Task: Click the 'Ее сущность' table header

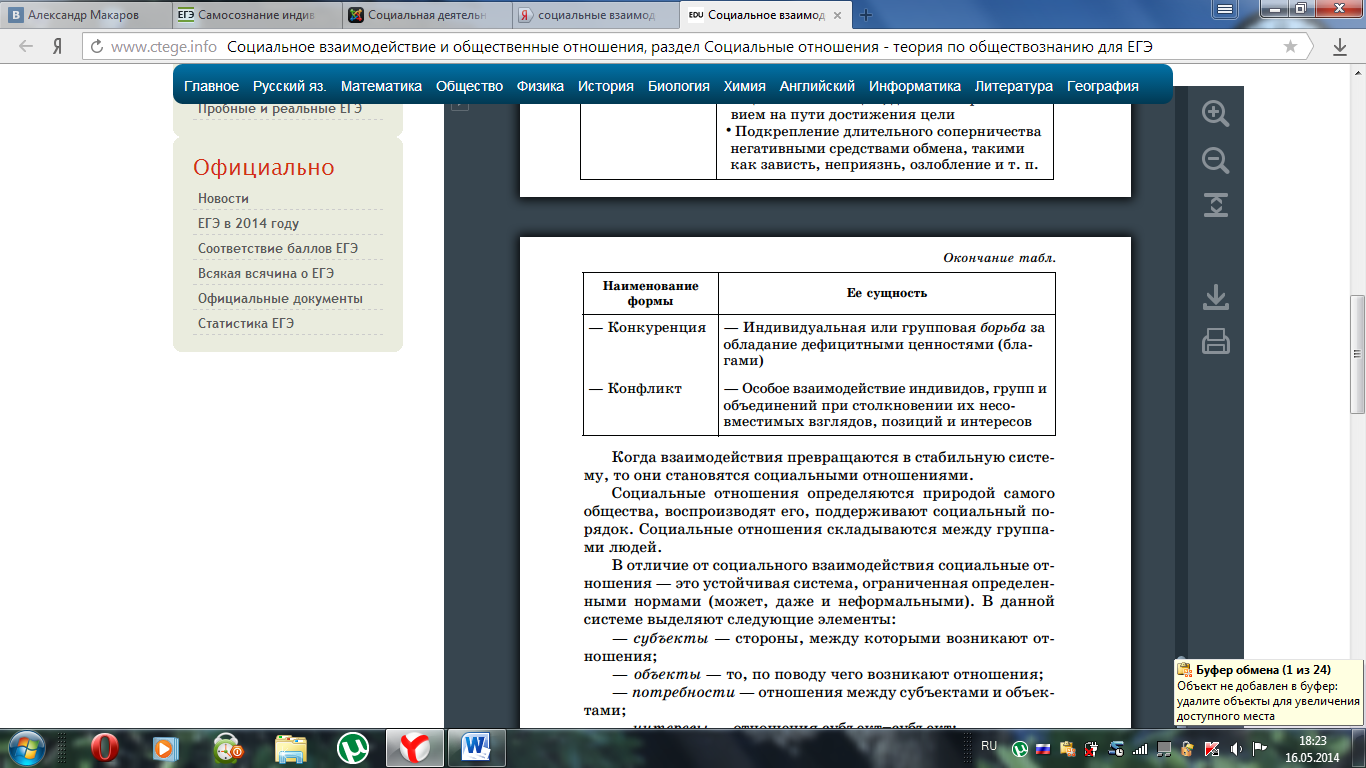Action: point(887,293)
